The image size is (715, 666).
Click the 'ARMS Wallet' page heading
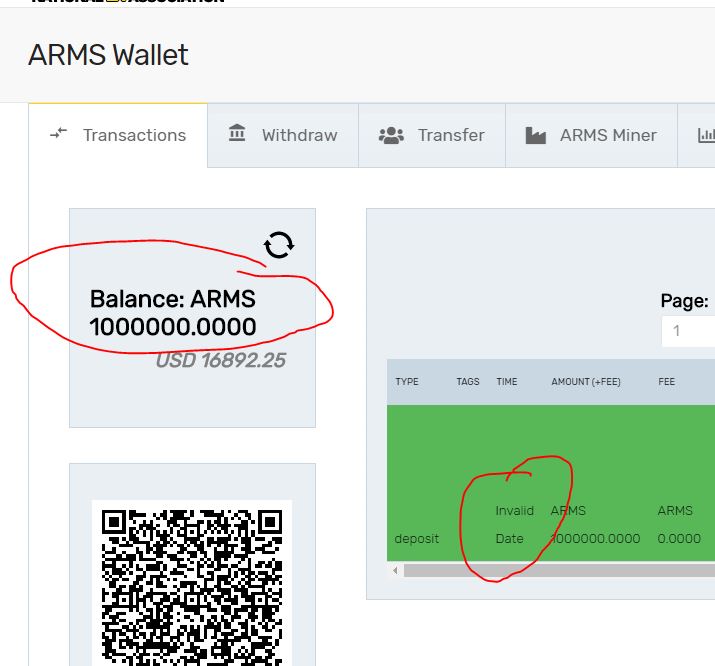coord(108,55)
